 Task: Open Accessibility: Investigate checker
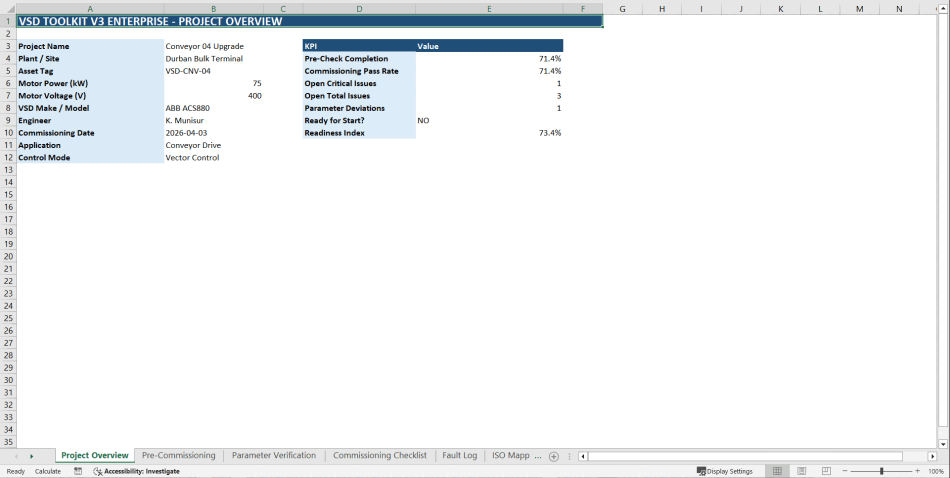pos(136,471)
